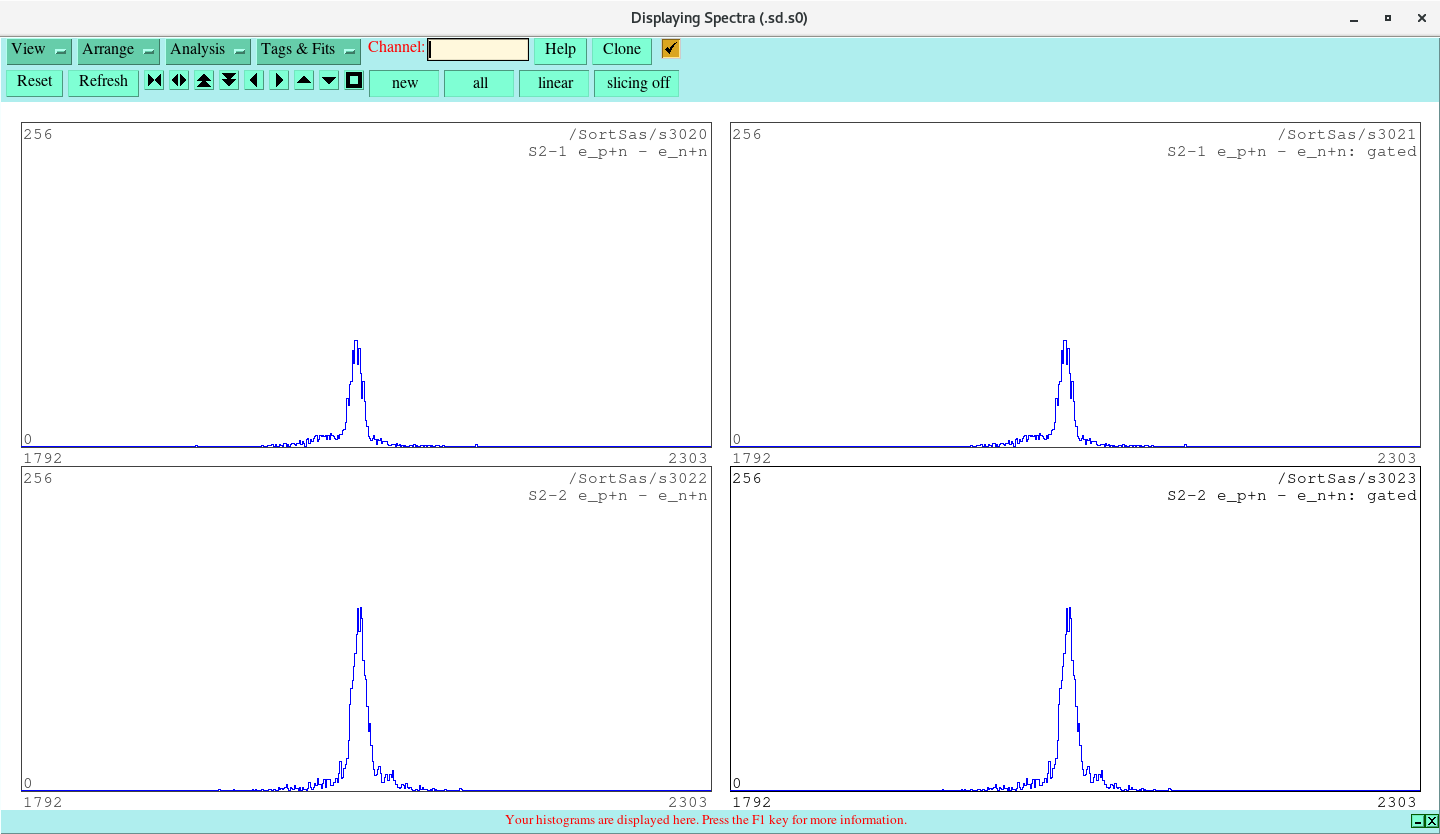Click the horizontal expand arrows icon
The height and width of the screenshot is (834, 1440).
178,80
